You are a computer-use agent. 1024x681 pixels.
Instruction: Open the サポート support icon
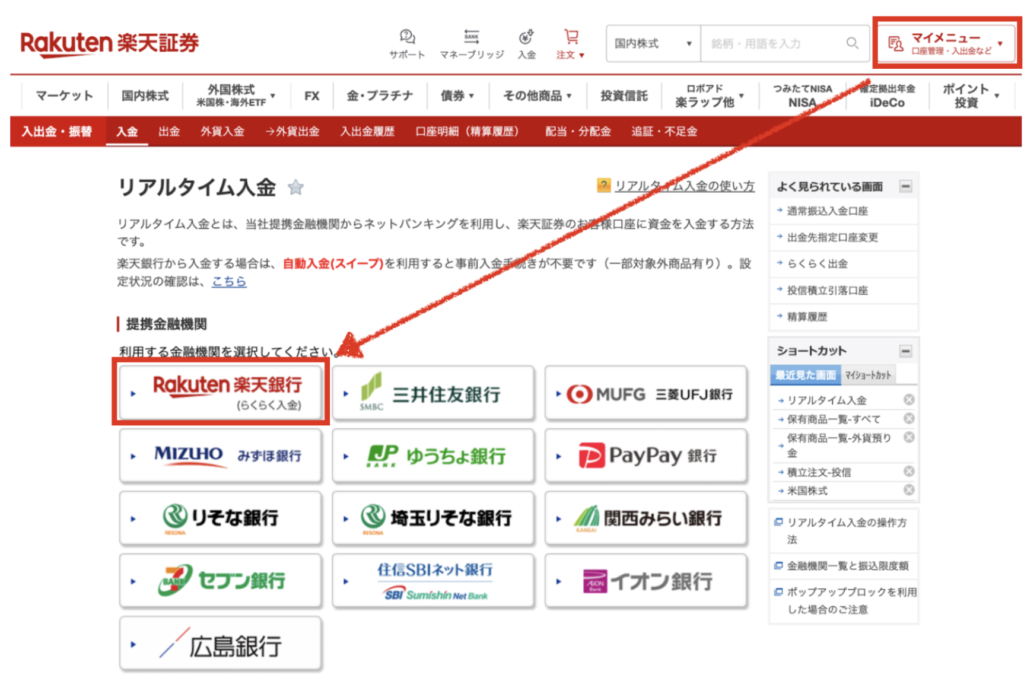(407, 44)
